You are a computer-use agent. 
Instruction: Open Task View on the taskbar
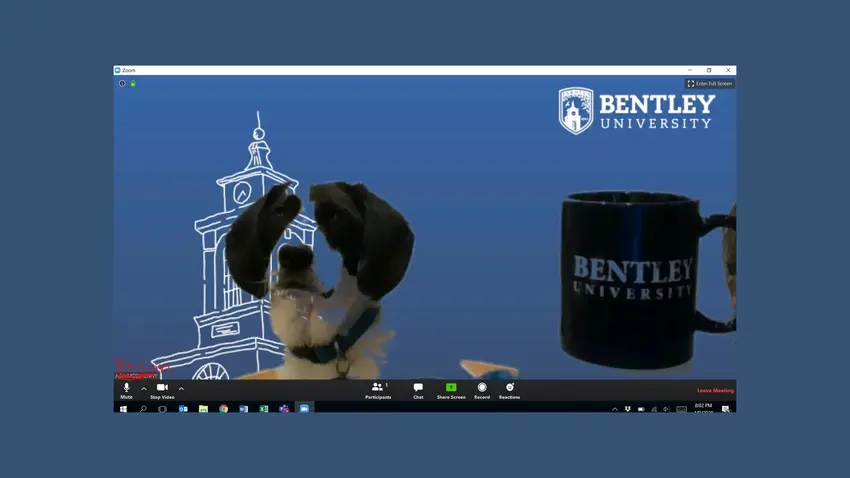coord(162,409)
